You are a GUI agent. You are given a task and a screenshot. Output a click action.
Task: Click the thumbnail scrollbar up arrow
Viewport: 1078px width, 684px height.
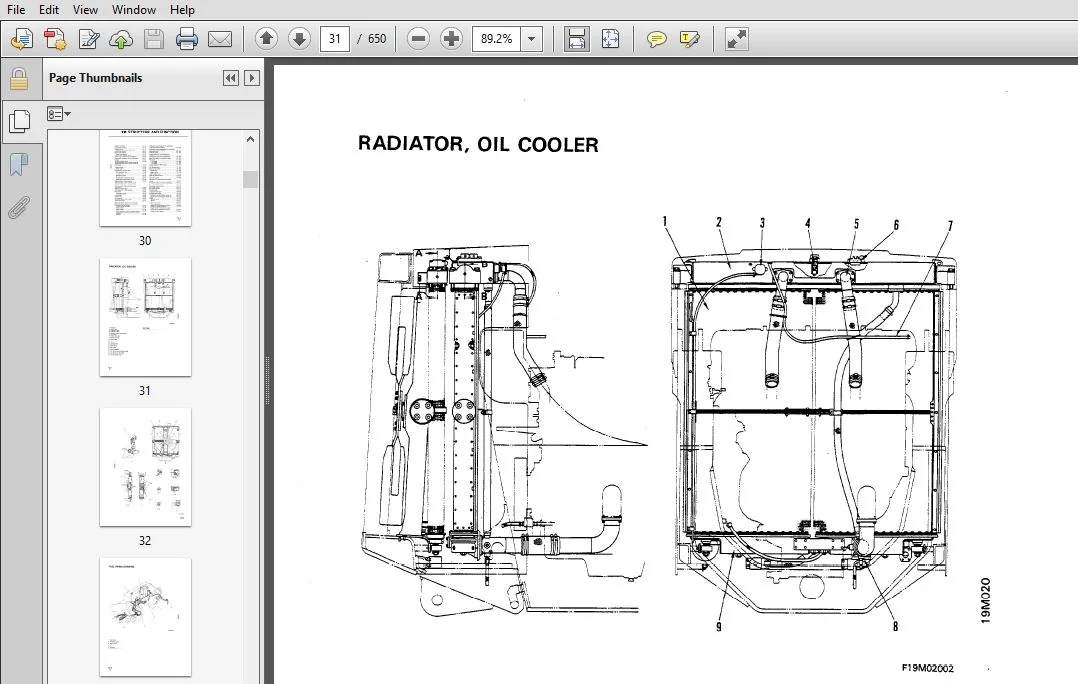(x=250, y=140)
